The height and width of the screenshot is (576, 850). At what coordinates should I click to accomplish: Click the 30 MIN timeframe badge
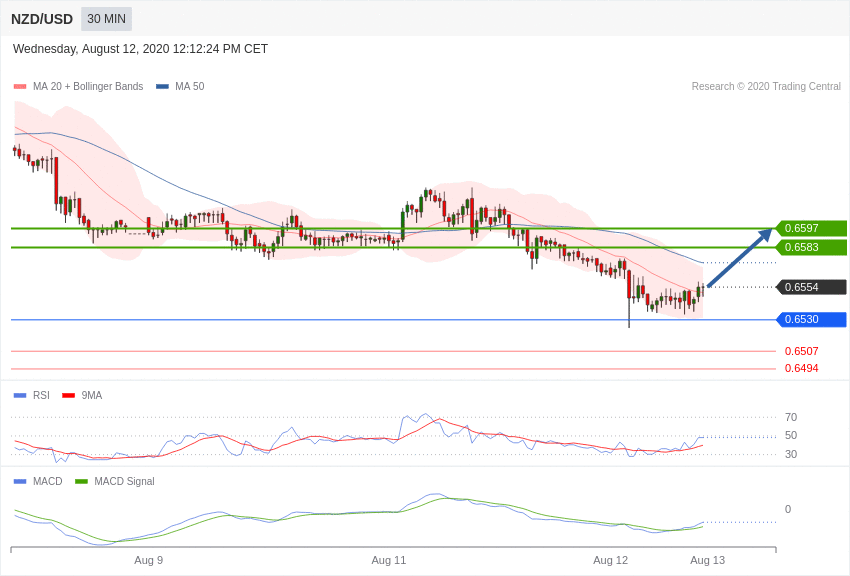106,19
